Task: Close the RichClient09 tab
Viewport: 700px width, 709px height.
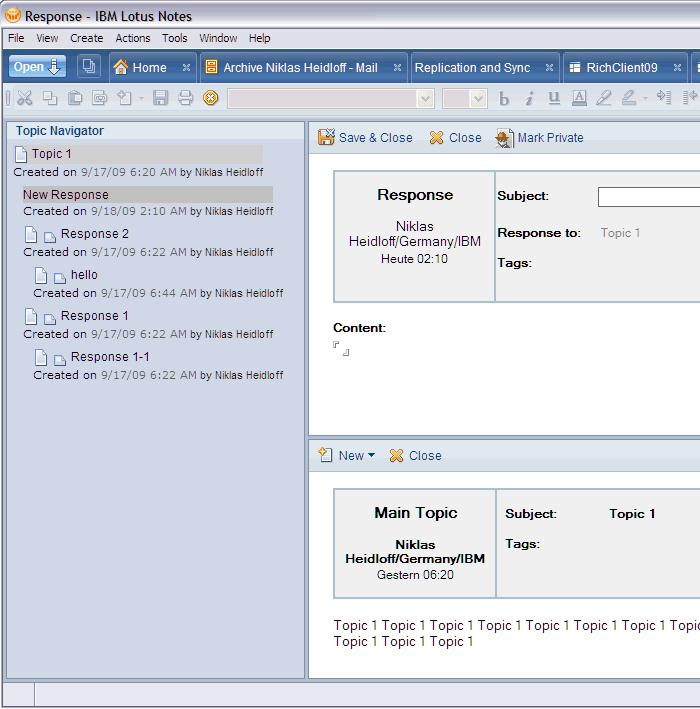Action: [x=677, y=68]
